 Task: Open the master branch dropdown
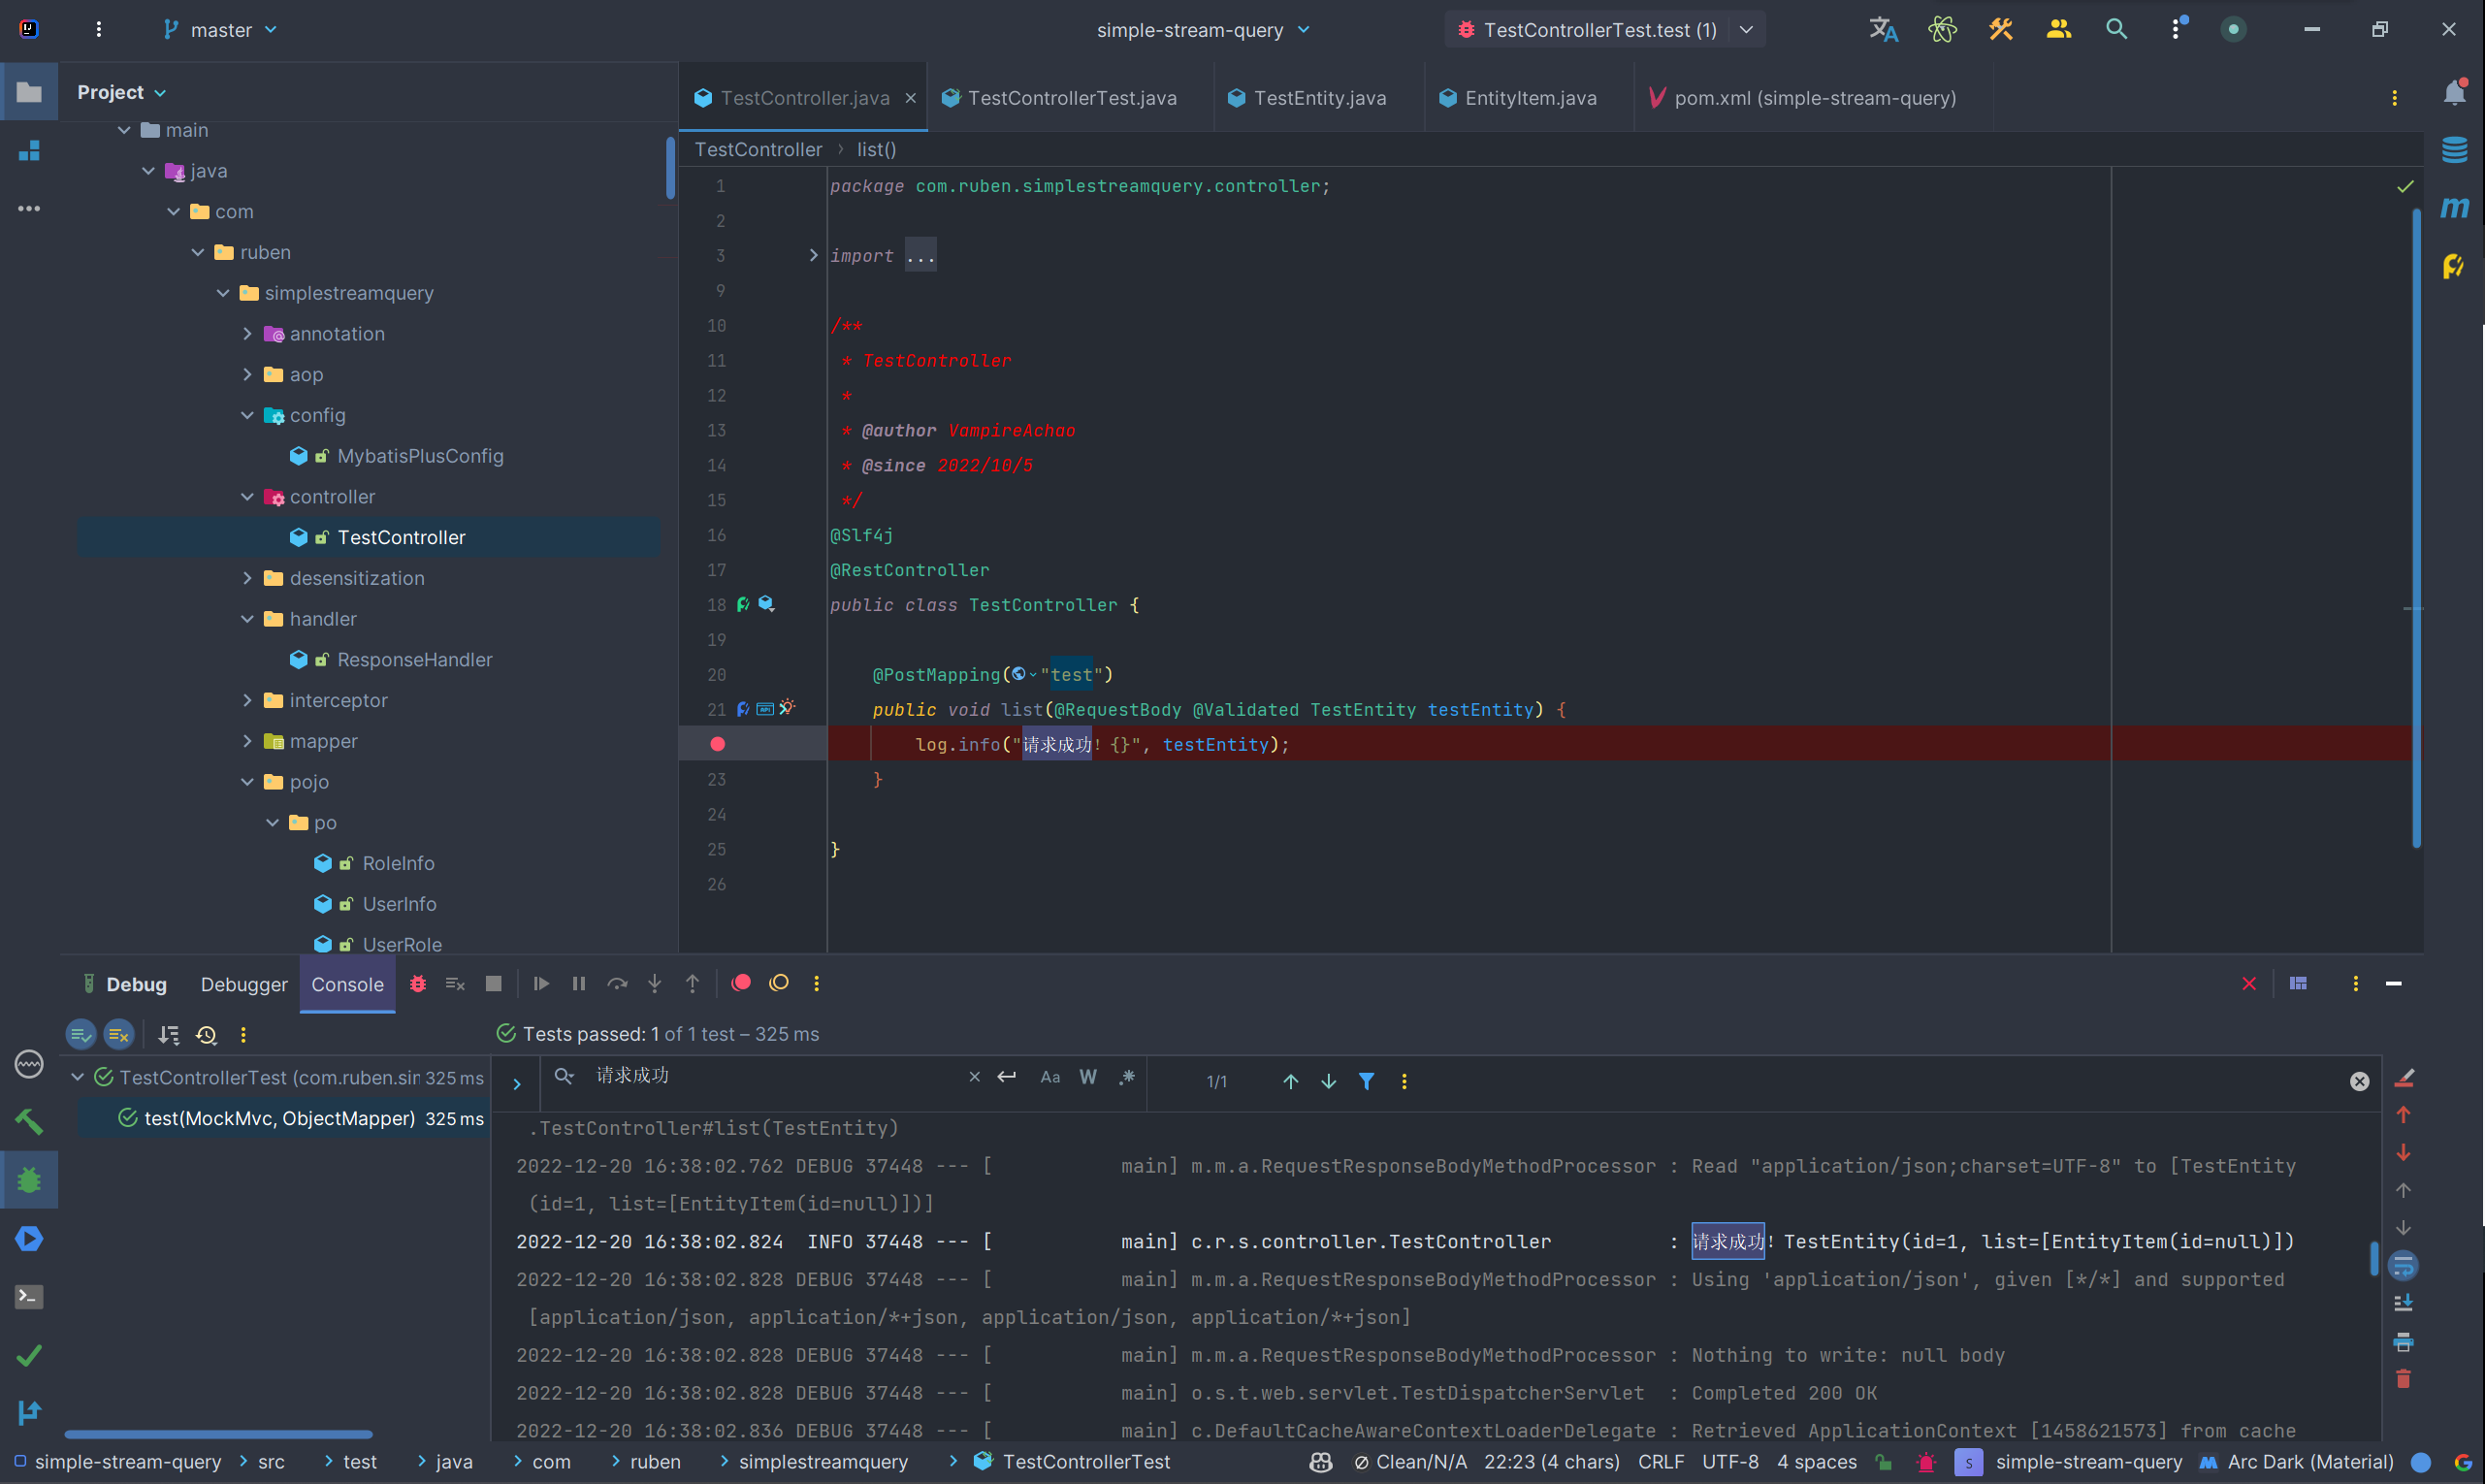tap(220, 30)
